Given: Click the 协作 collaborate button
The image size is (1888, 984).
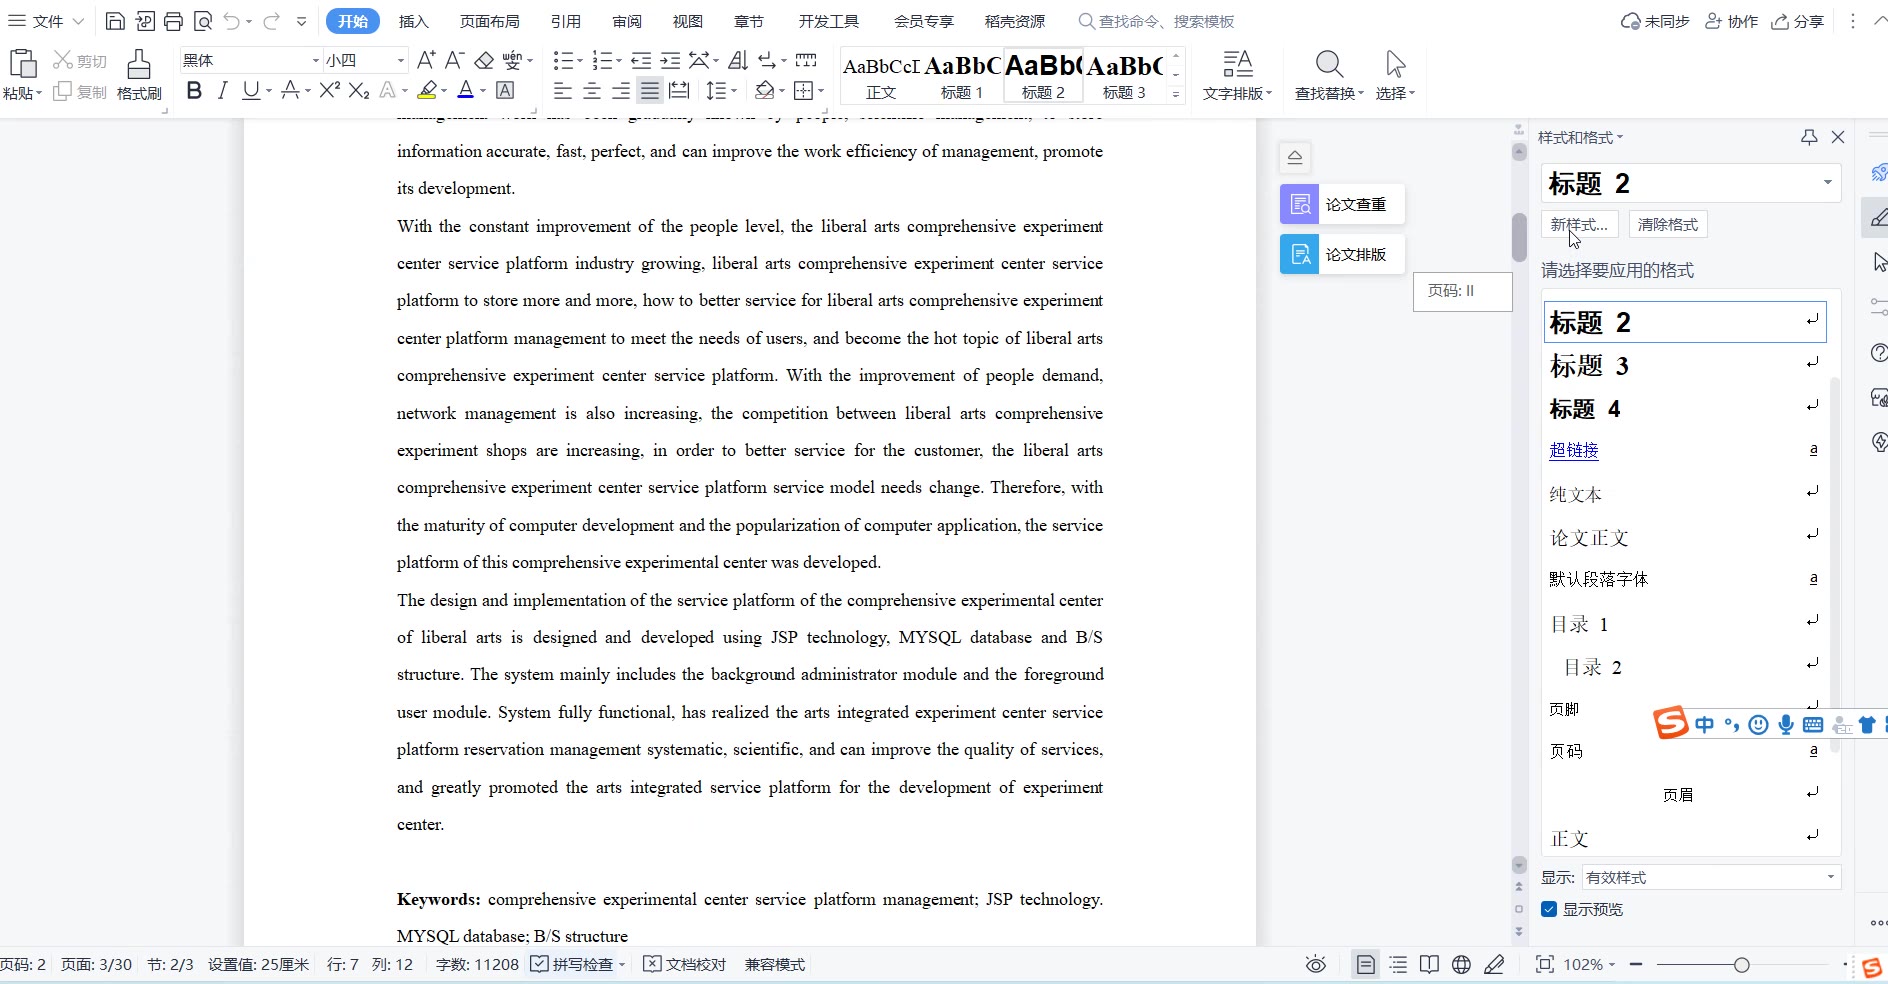Looking at the screenshot, I should tap(1731, 21).
